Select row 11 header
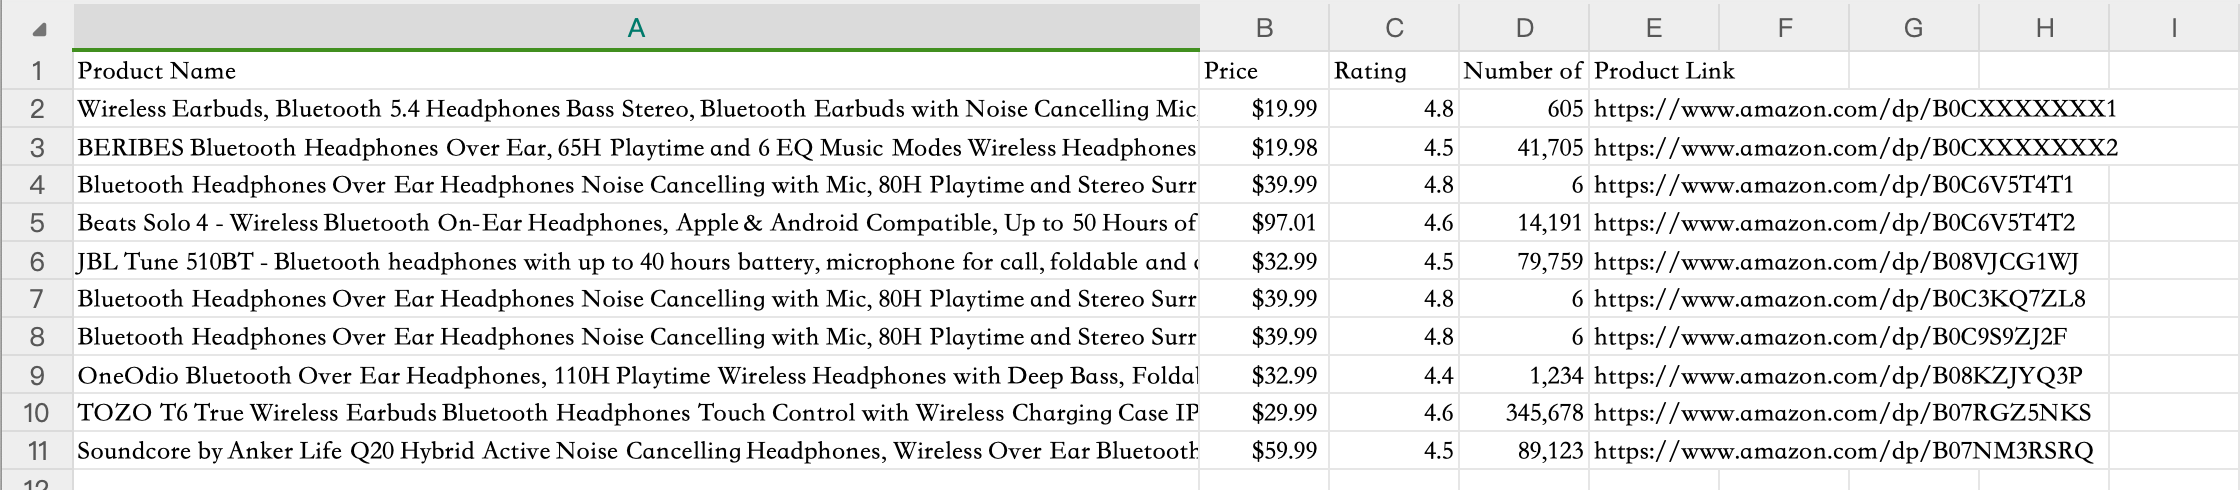 click(37, 451)
